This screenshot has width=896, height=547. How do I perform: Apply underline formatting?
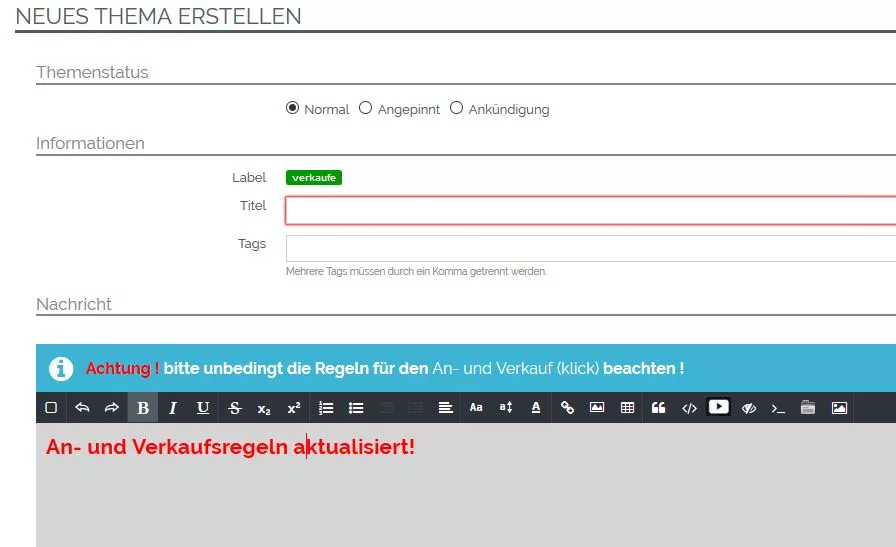203,408
